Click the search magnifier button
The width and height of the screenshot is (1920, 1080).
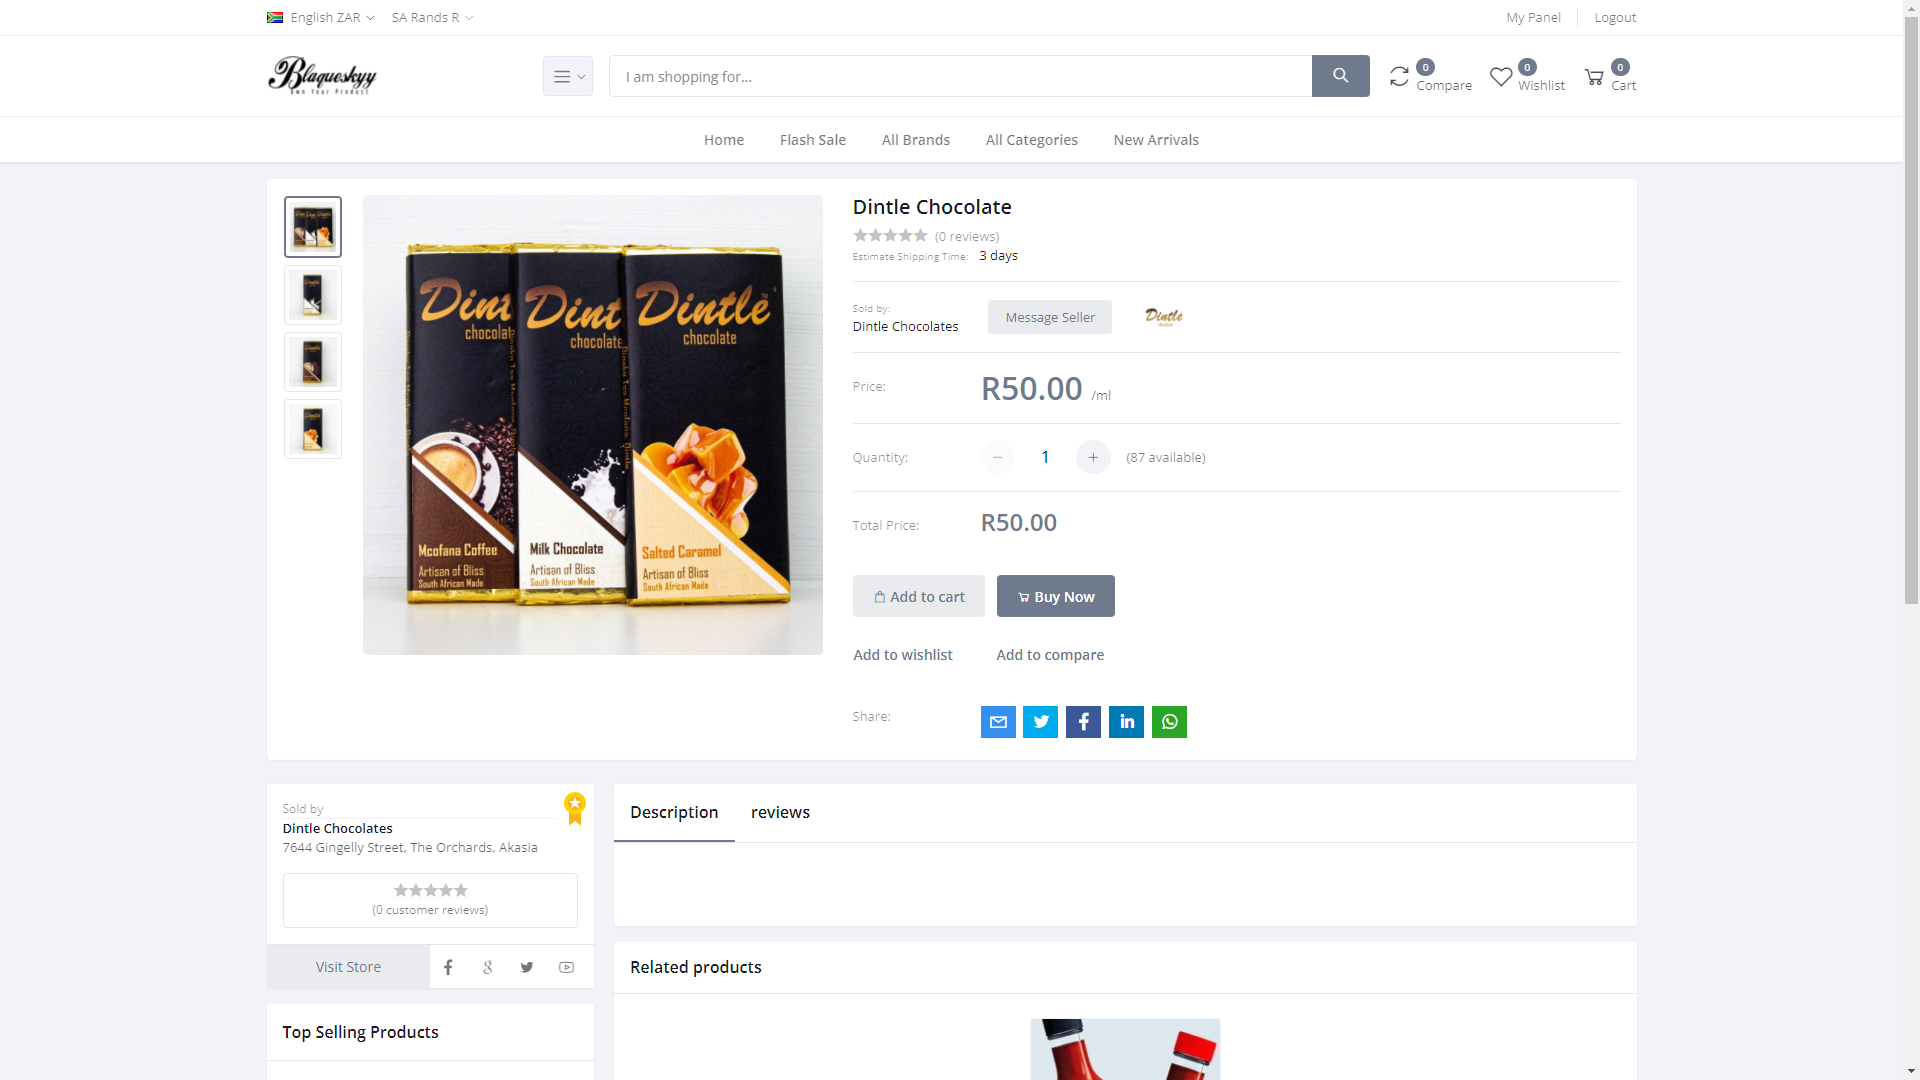pos(1340,76)
